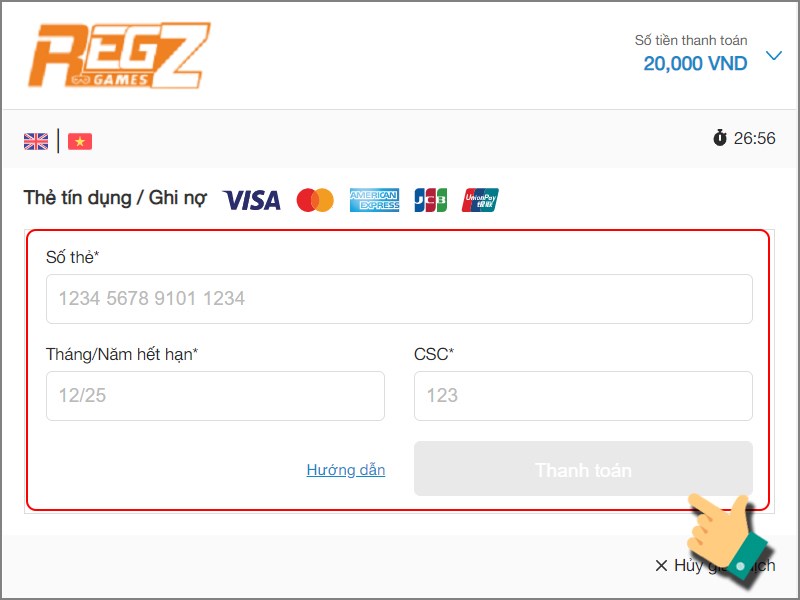Click the American Express logo

coord(374,200)
